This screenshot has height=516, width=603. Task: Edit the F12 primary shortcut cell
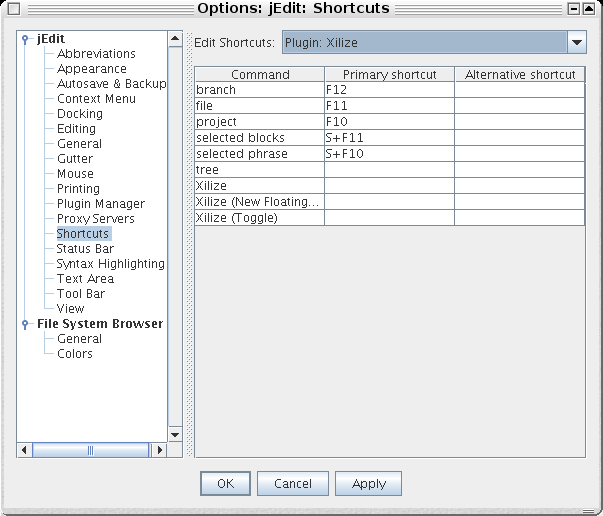click(x=390, y=90)
